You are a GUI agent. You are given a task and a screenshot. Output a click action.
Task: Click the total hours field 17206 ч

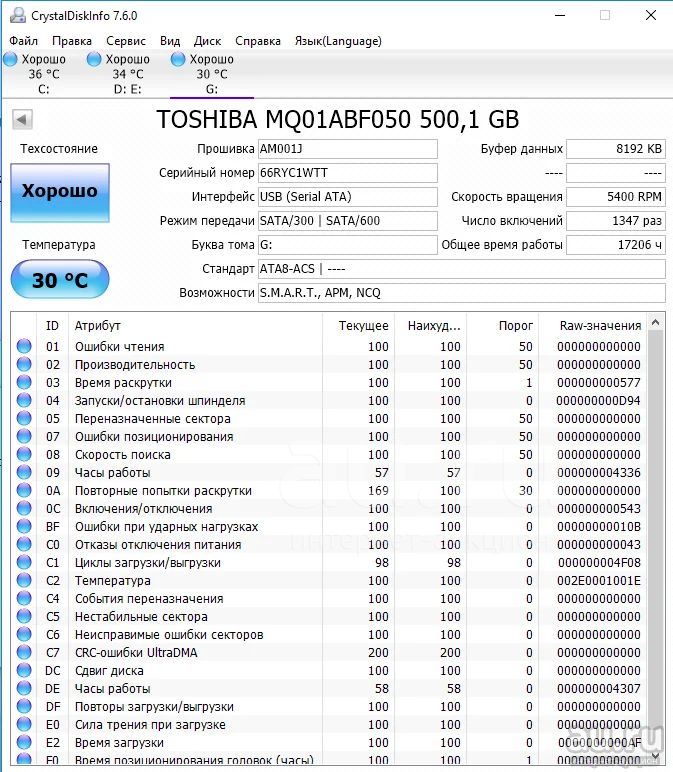pos(616,245)
